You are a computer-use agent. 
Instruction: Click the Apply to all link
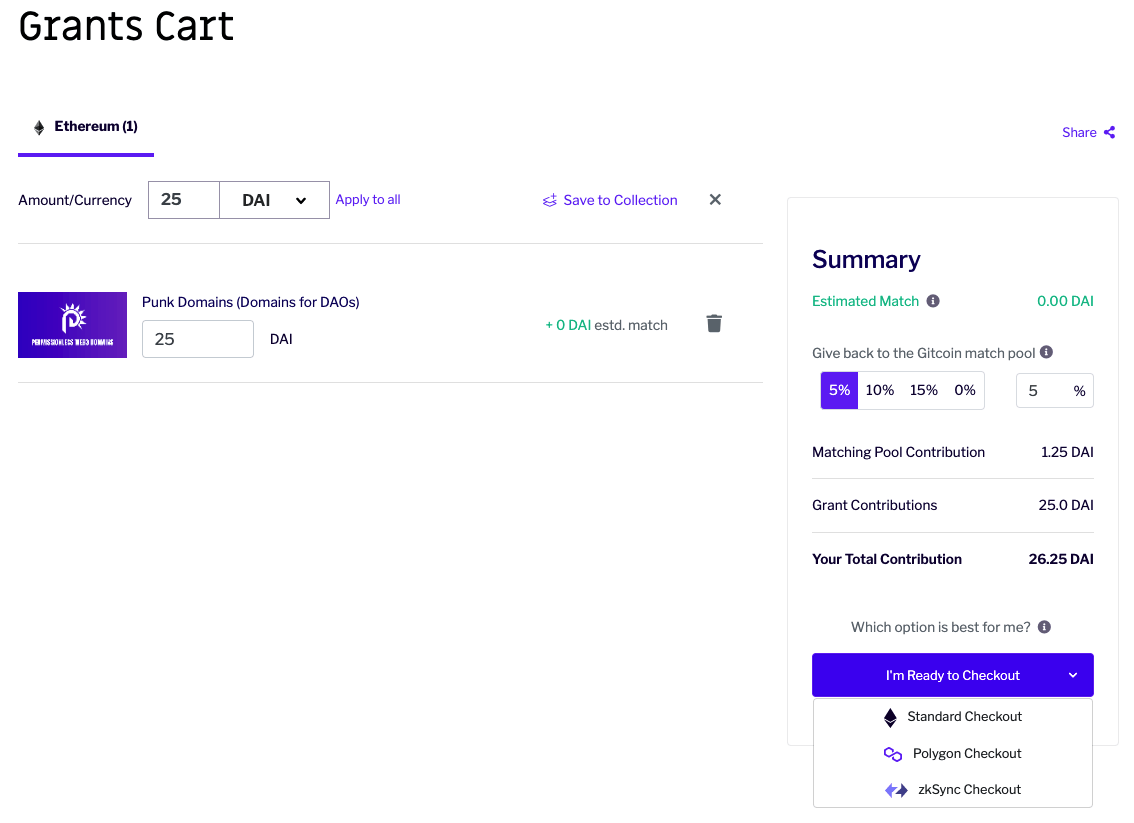pos(368,200)
